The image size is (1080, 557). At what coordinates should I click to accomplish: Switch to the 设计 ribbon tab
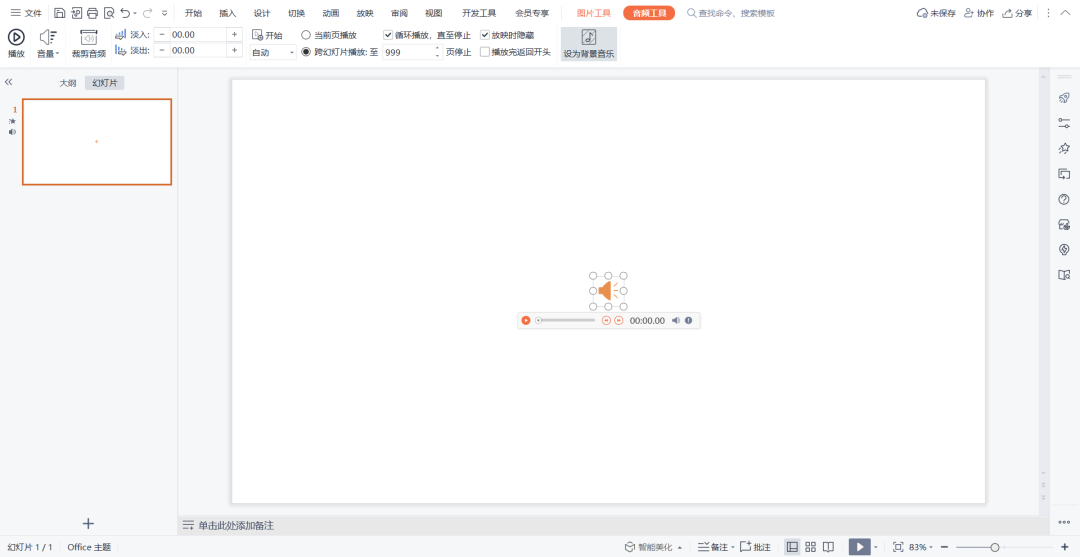(x=262, y=13)
